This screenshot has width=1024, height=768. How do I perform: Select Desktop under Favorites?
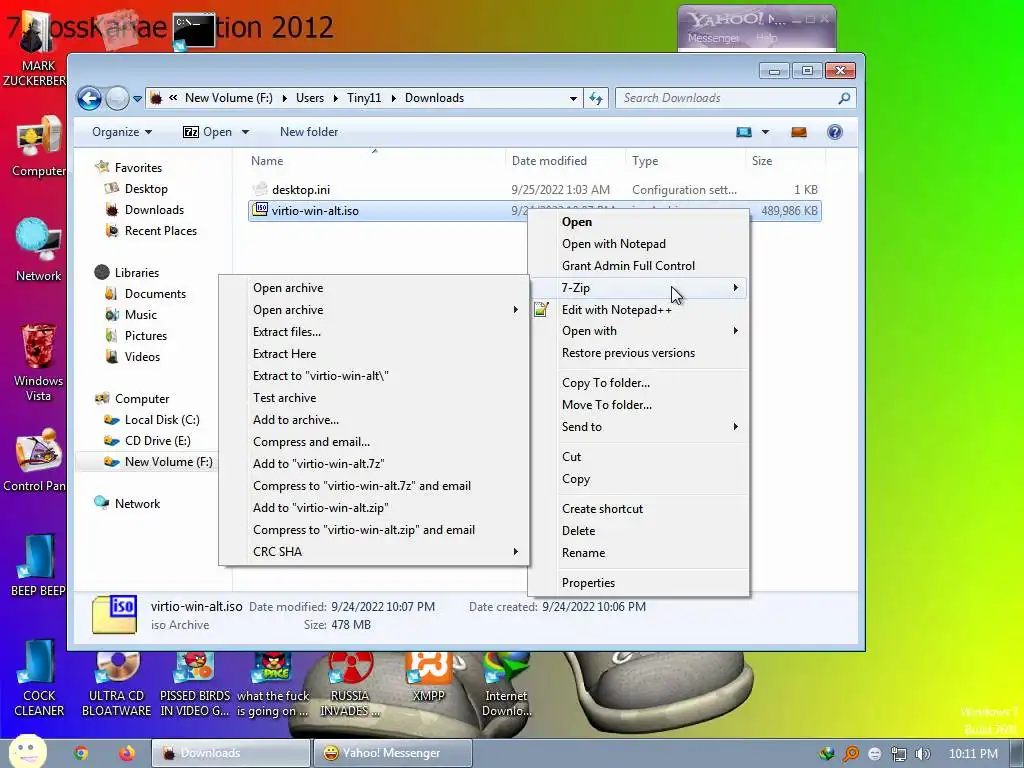tap(146, 189)
